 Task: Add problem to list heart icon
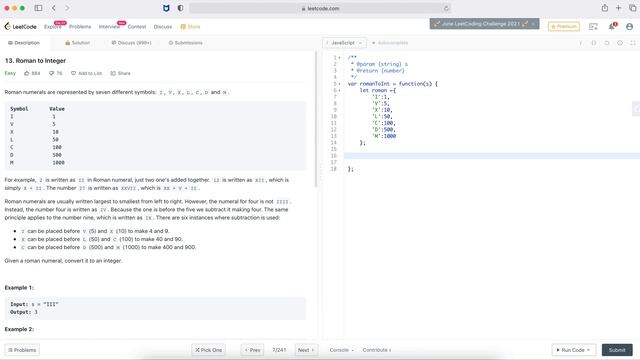[86, 73]
